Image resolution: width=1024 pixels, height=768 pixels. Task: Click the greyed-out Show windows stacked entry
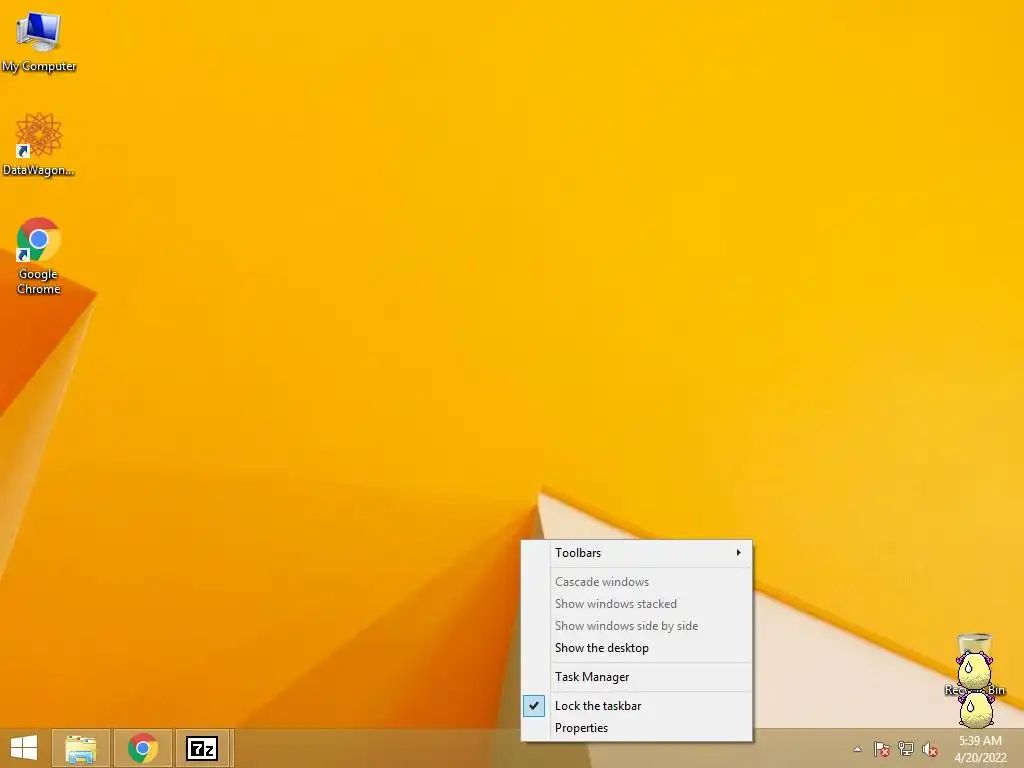click(x=637, y=603)
